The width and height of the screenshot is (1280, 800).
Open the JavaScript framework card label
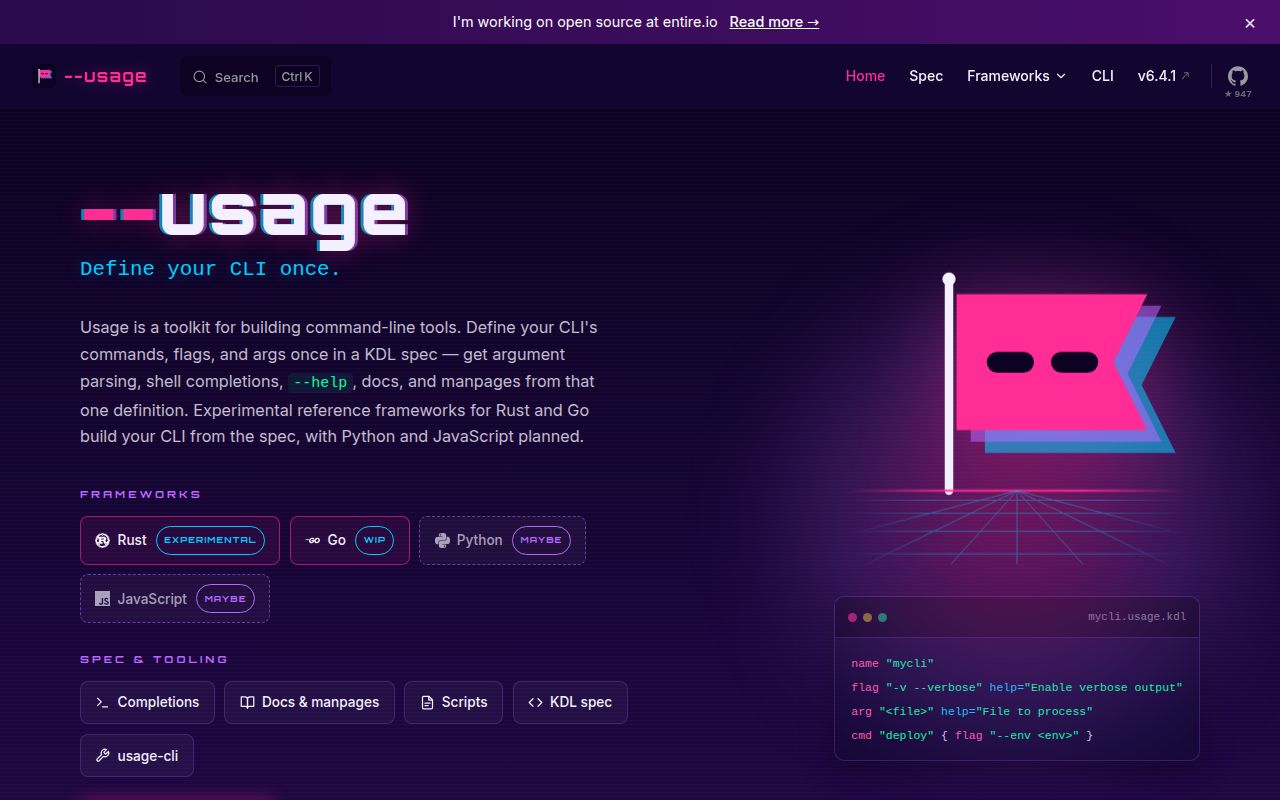coord(152,599)
